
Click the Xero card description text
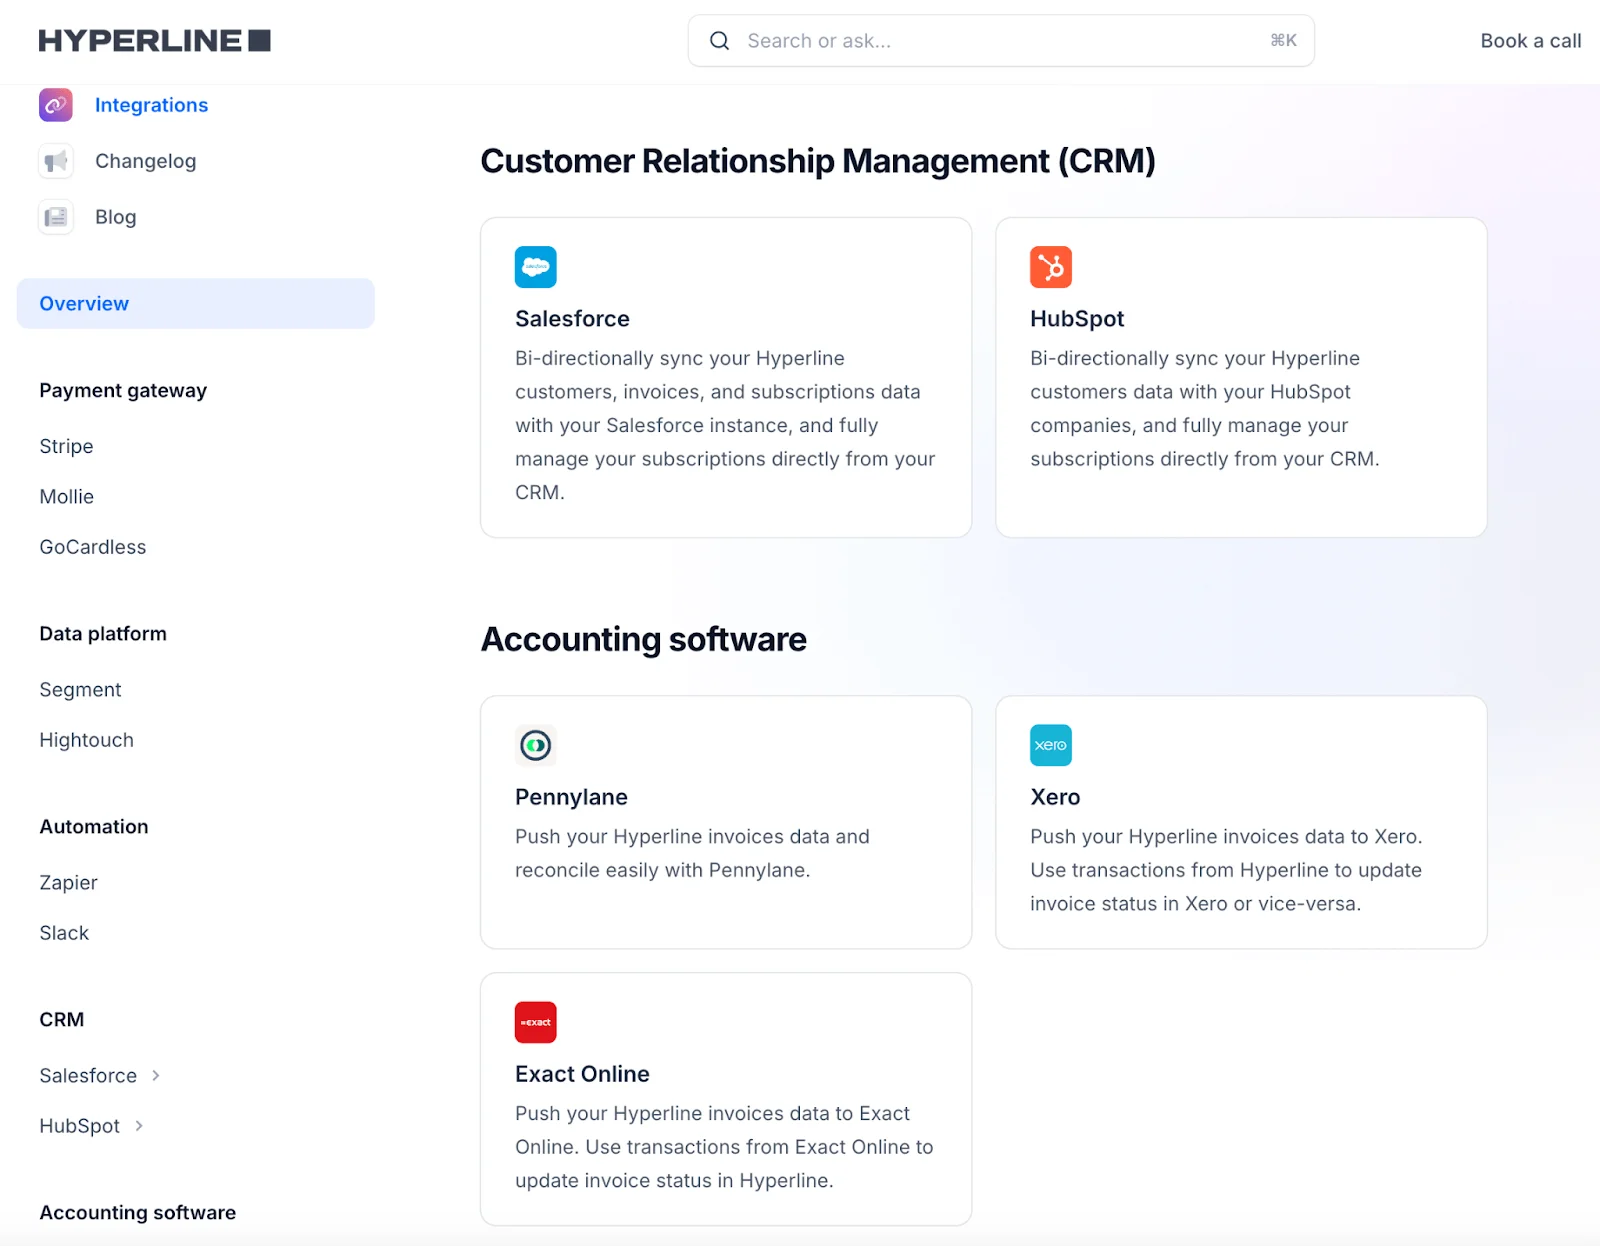click(1227, 870)
